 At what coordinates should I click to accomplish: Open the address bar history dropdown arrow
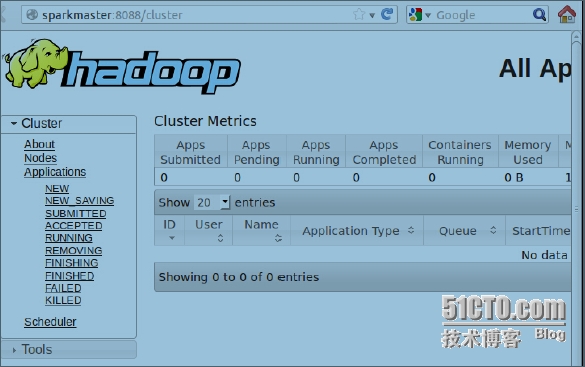(372, 15)
